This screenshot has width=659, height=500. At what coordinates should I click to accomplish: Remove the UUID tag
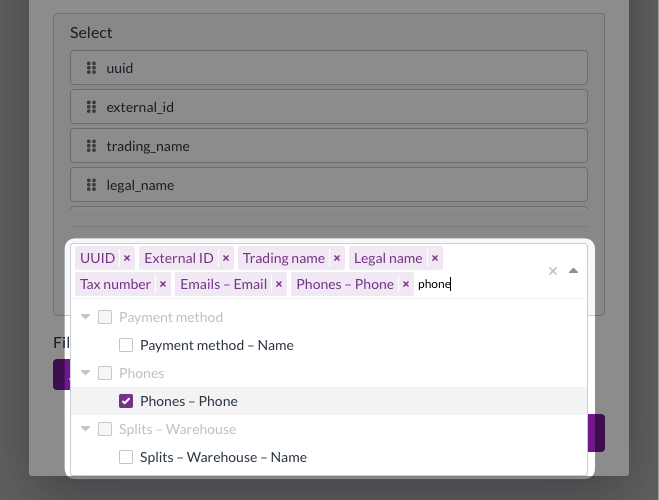coord(127,258)
